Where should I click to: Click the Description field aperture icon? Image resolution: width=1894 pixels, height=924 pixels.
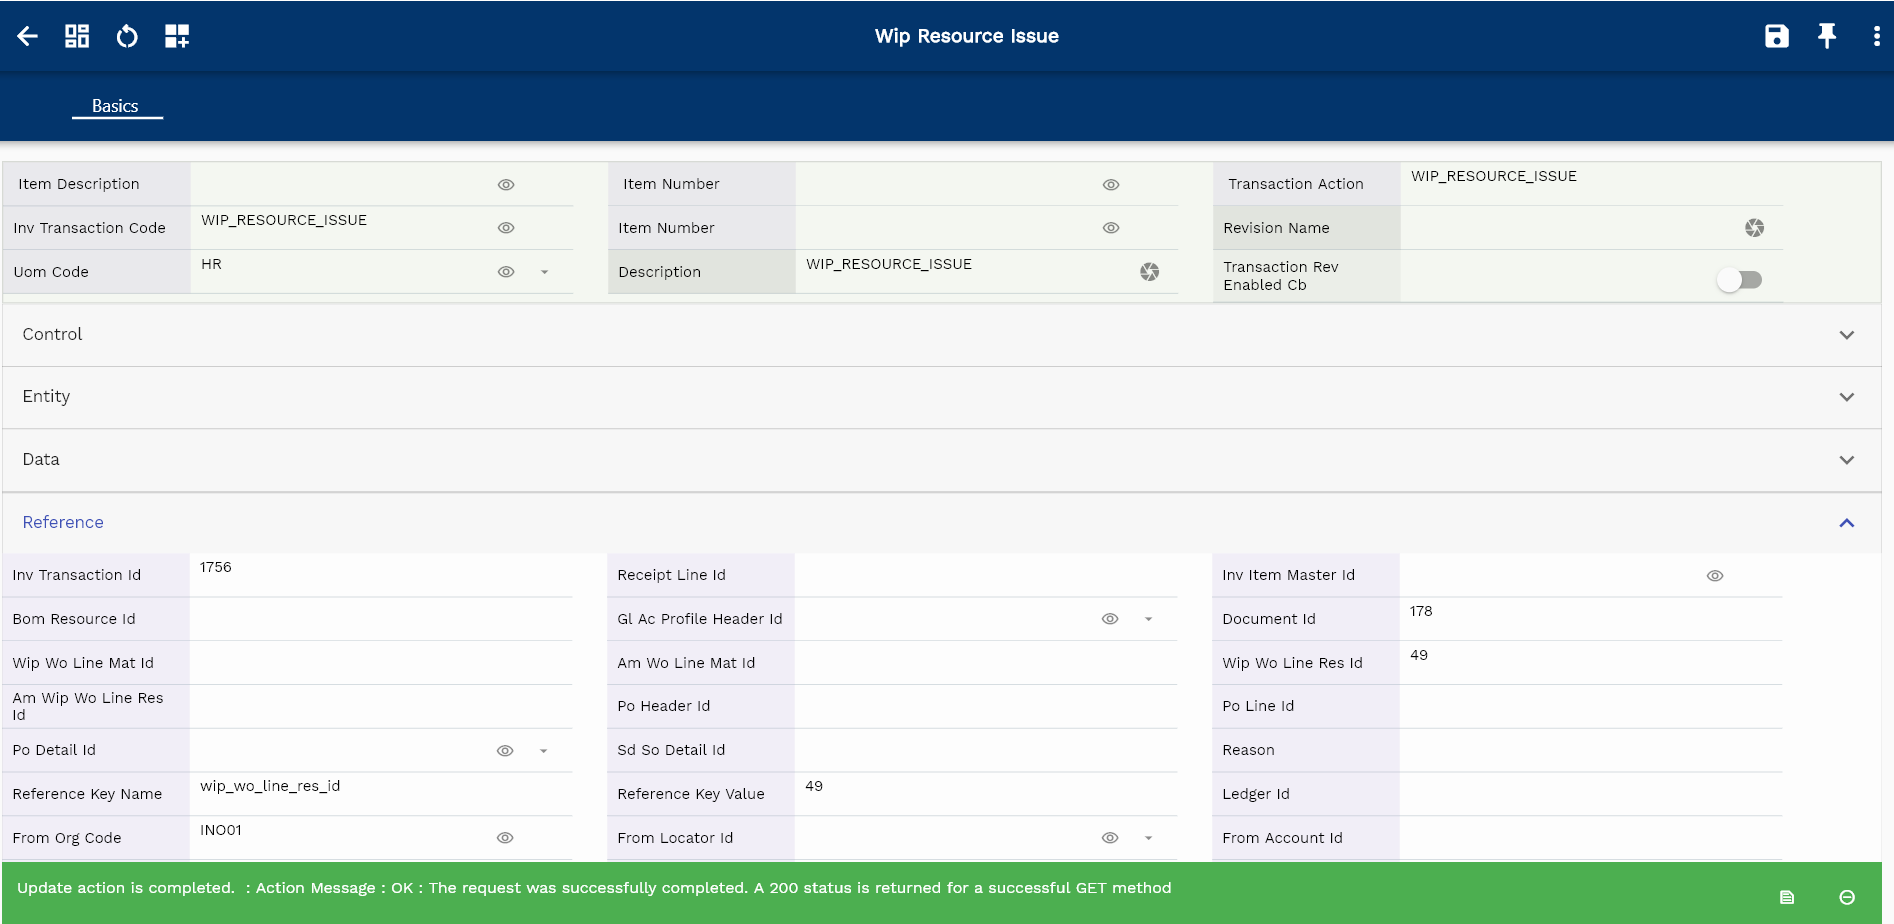tap(1149, 272)
